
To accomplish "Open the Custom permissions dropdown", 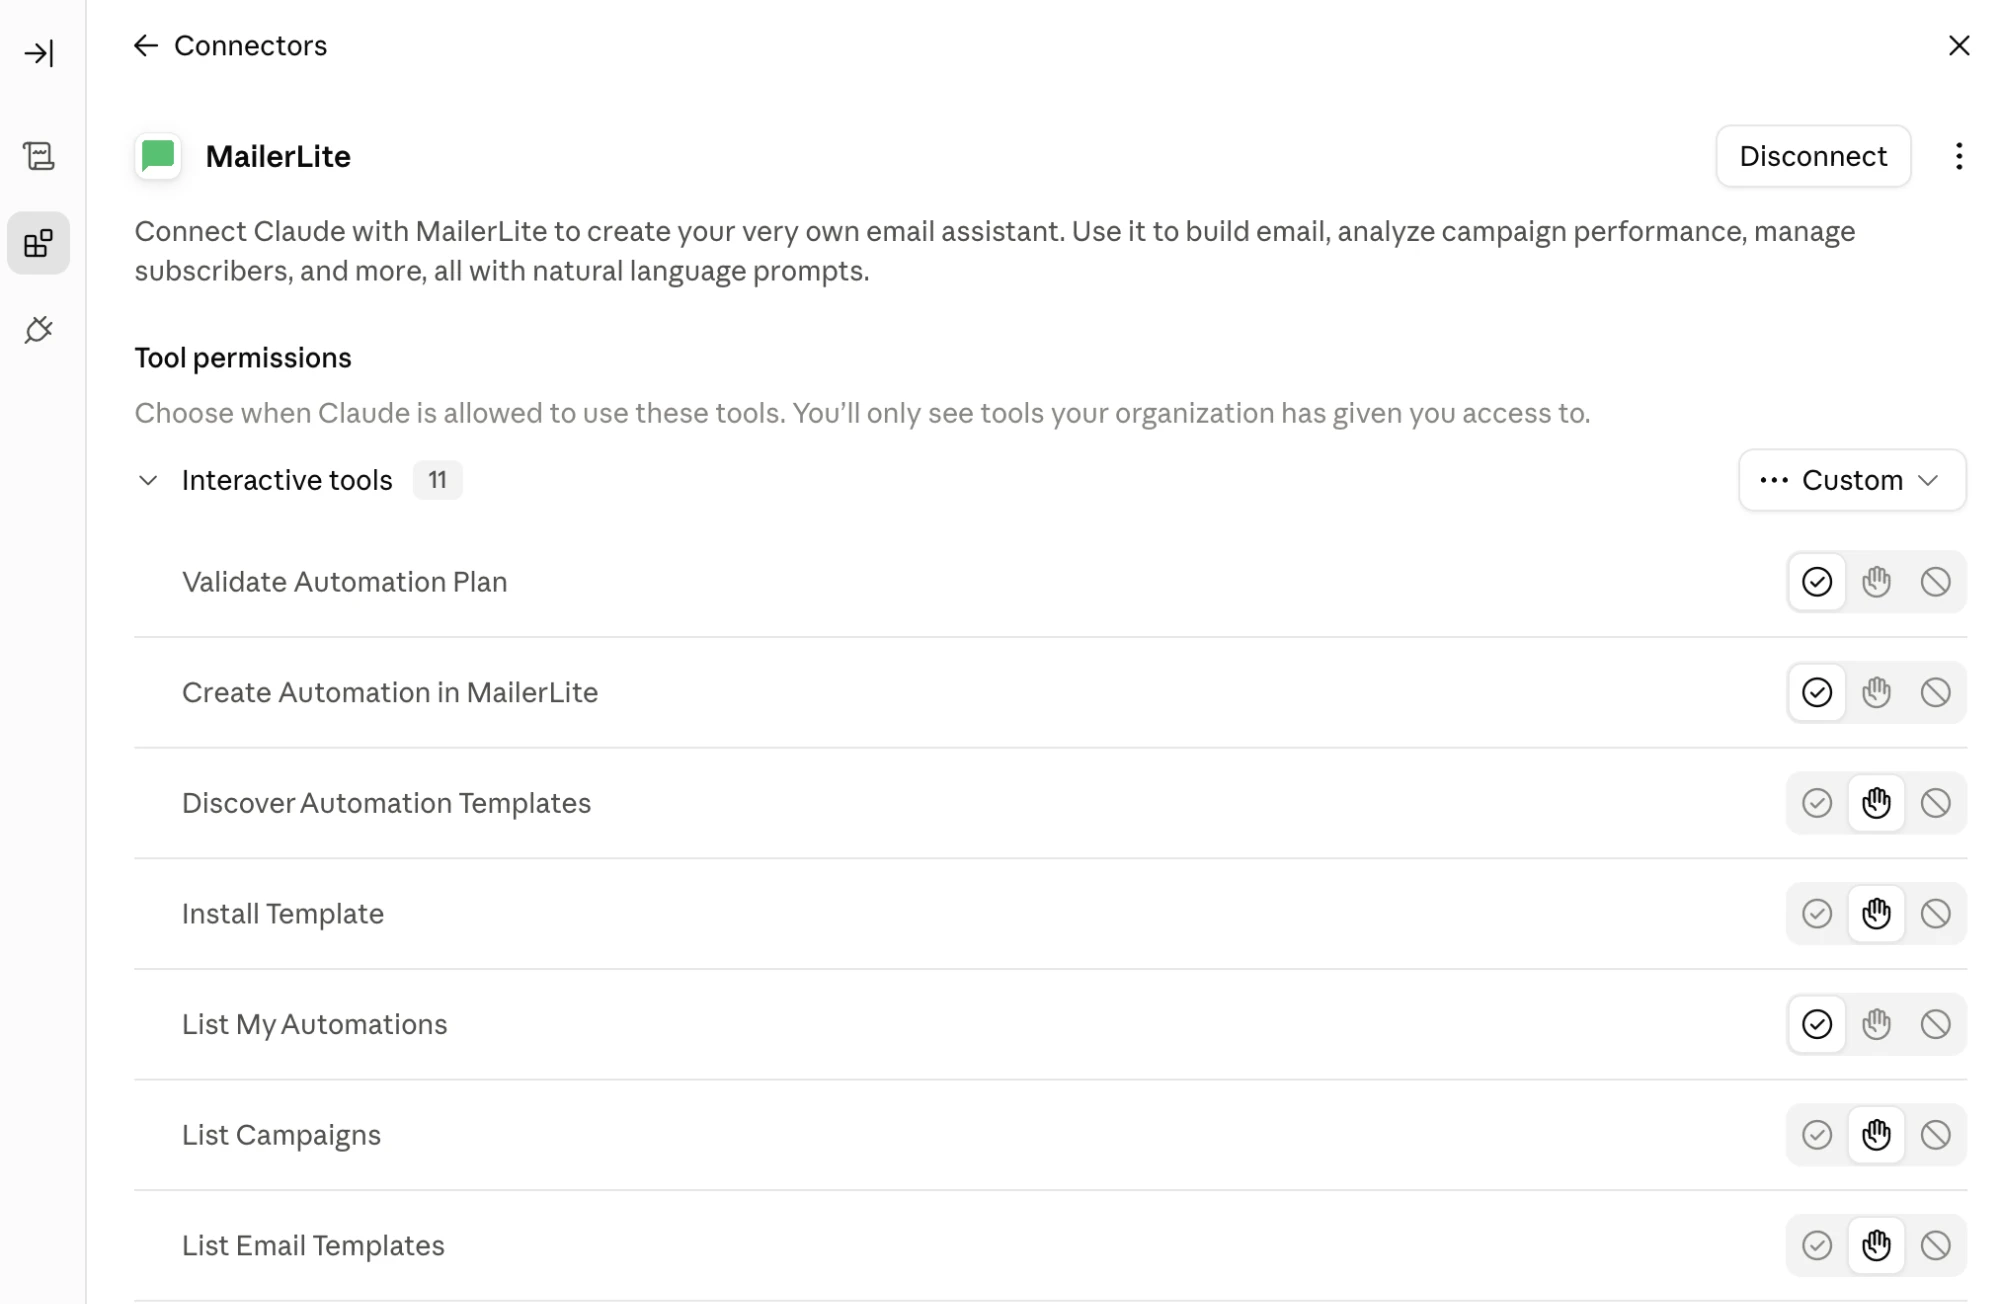I will click(1852, 480).
